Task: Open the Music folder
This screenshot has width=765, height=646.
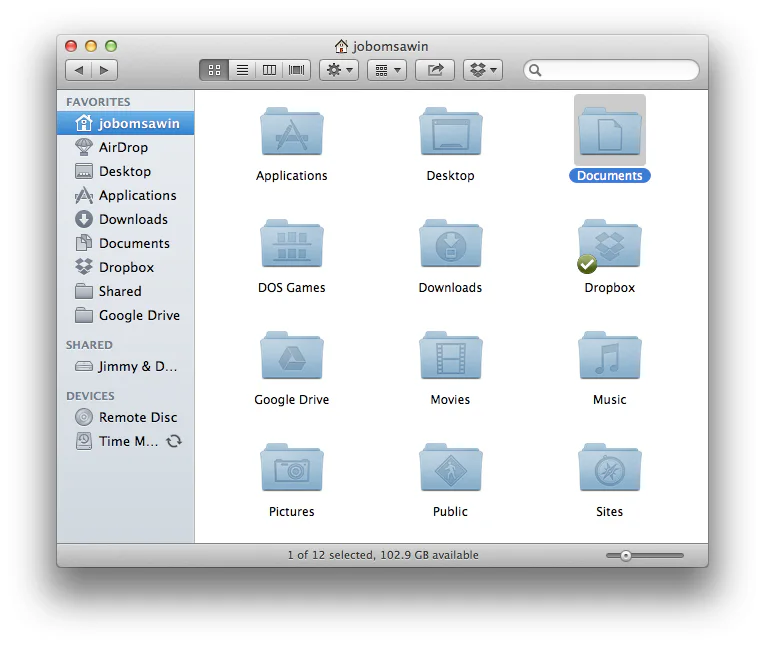Action: [x=610, y=356]
